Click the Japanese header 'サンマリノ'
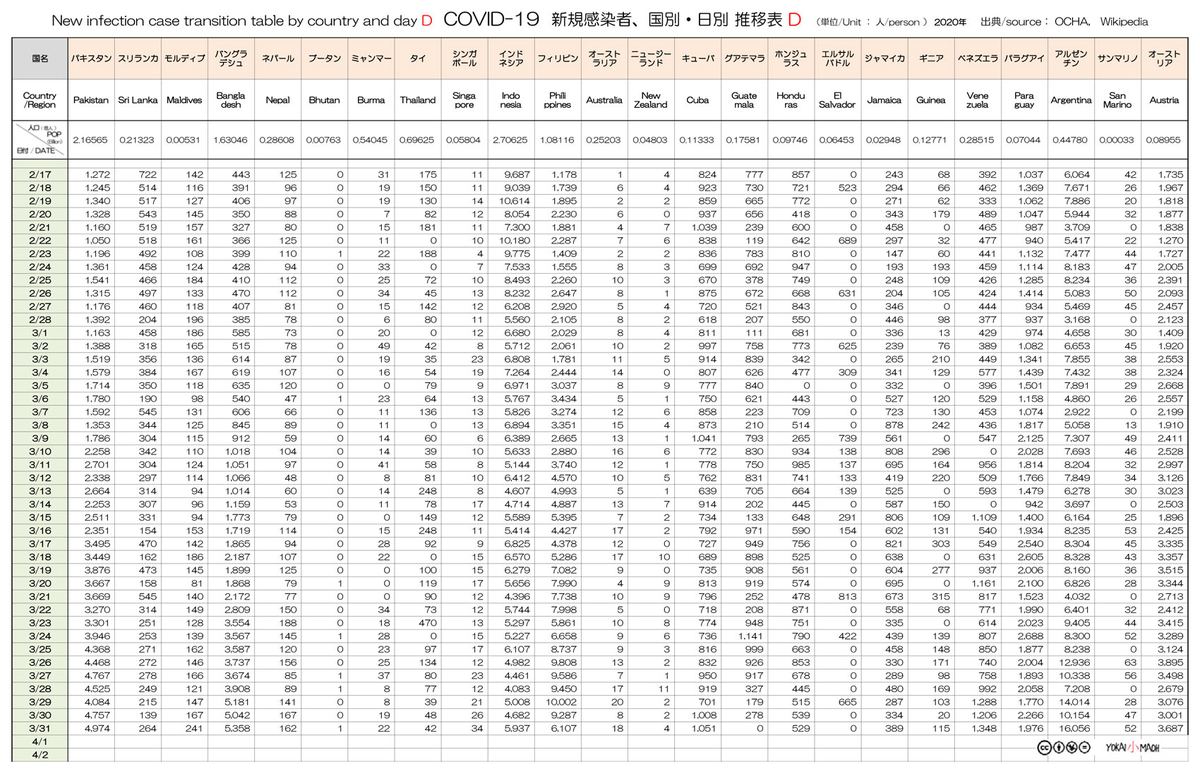 (1118, 59)
